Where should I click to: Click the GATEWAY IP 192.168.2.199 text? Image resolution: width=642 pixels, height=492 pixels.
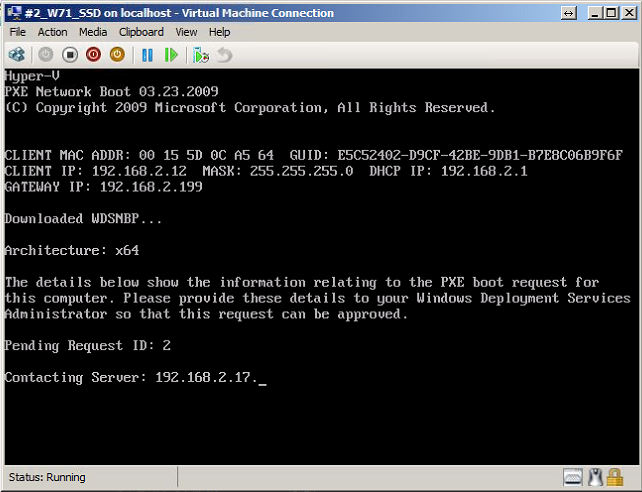(104, 187)
